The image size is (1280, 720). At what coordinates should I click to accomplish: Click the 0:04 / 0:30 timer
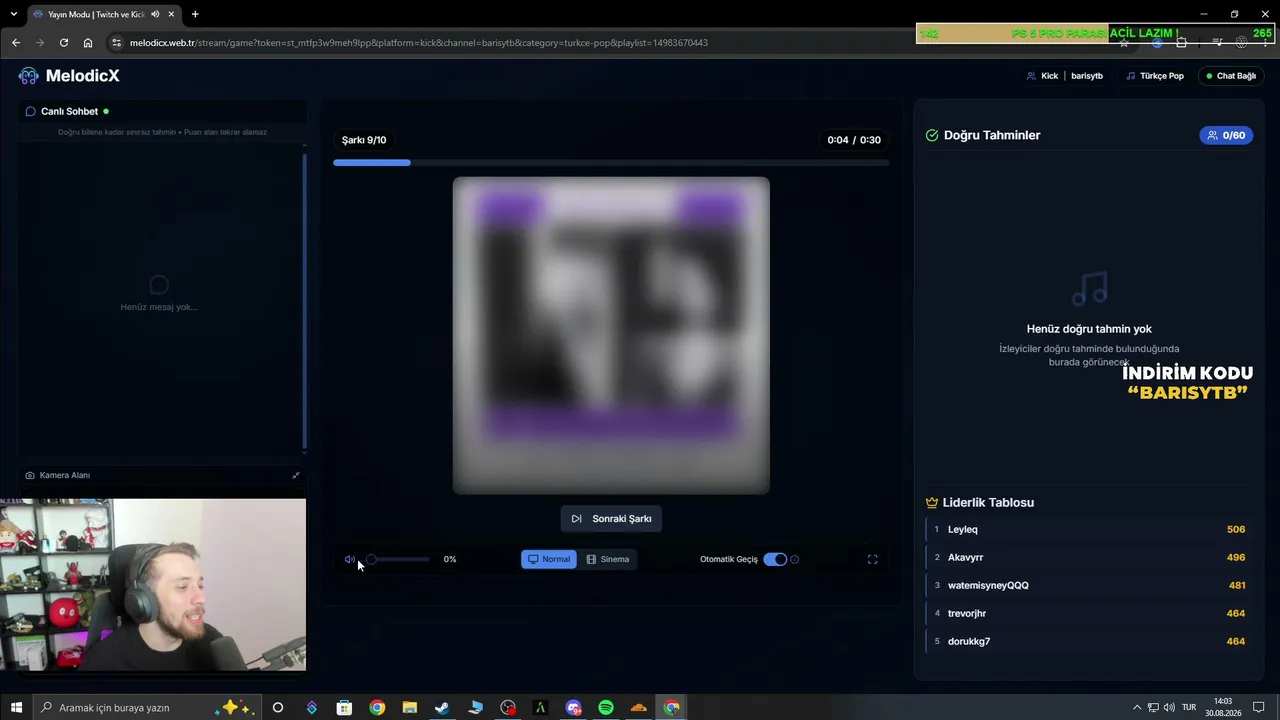[854, 140]
